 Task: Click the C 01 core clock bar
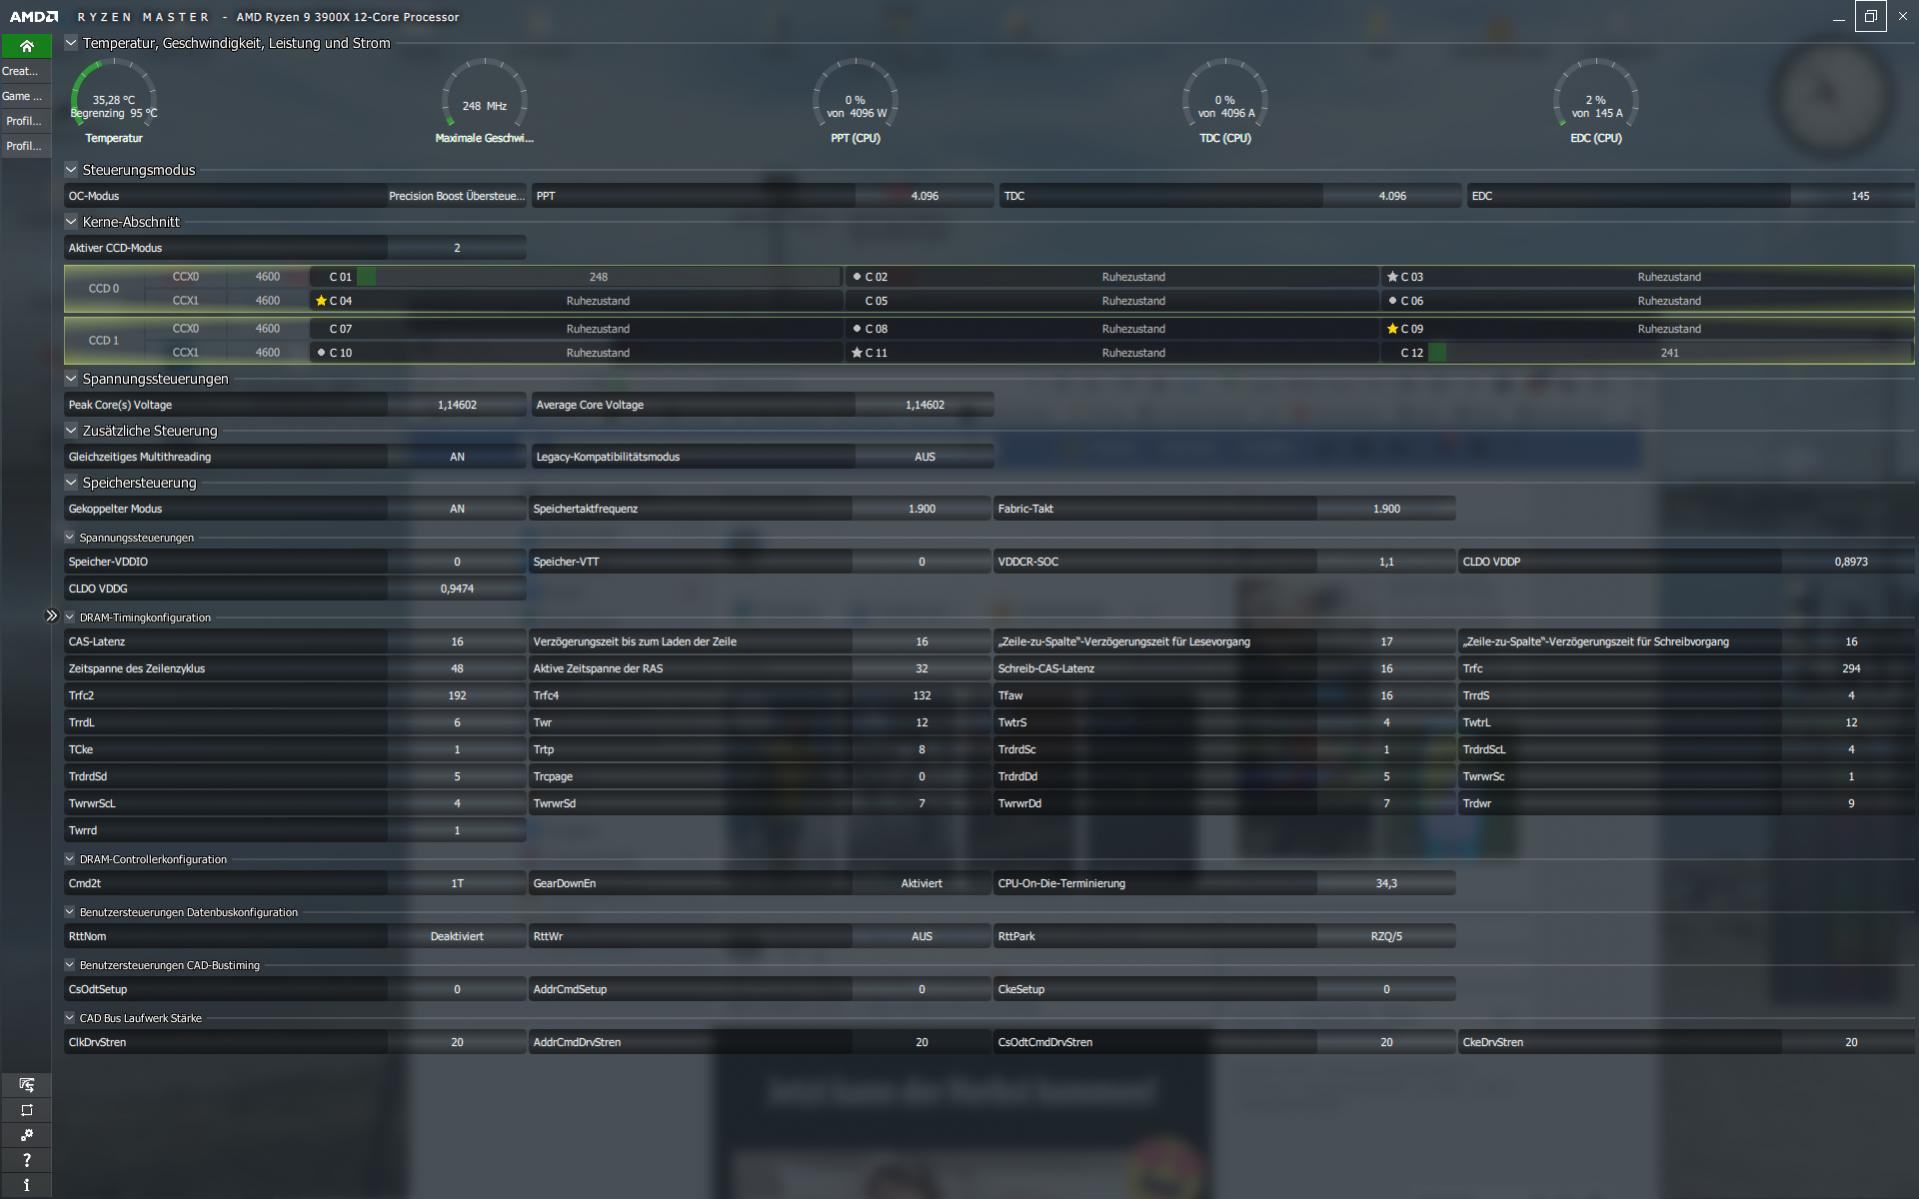click(598, 277)
